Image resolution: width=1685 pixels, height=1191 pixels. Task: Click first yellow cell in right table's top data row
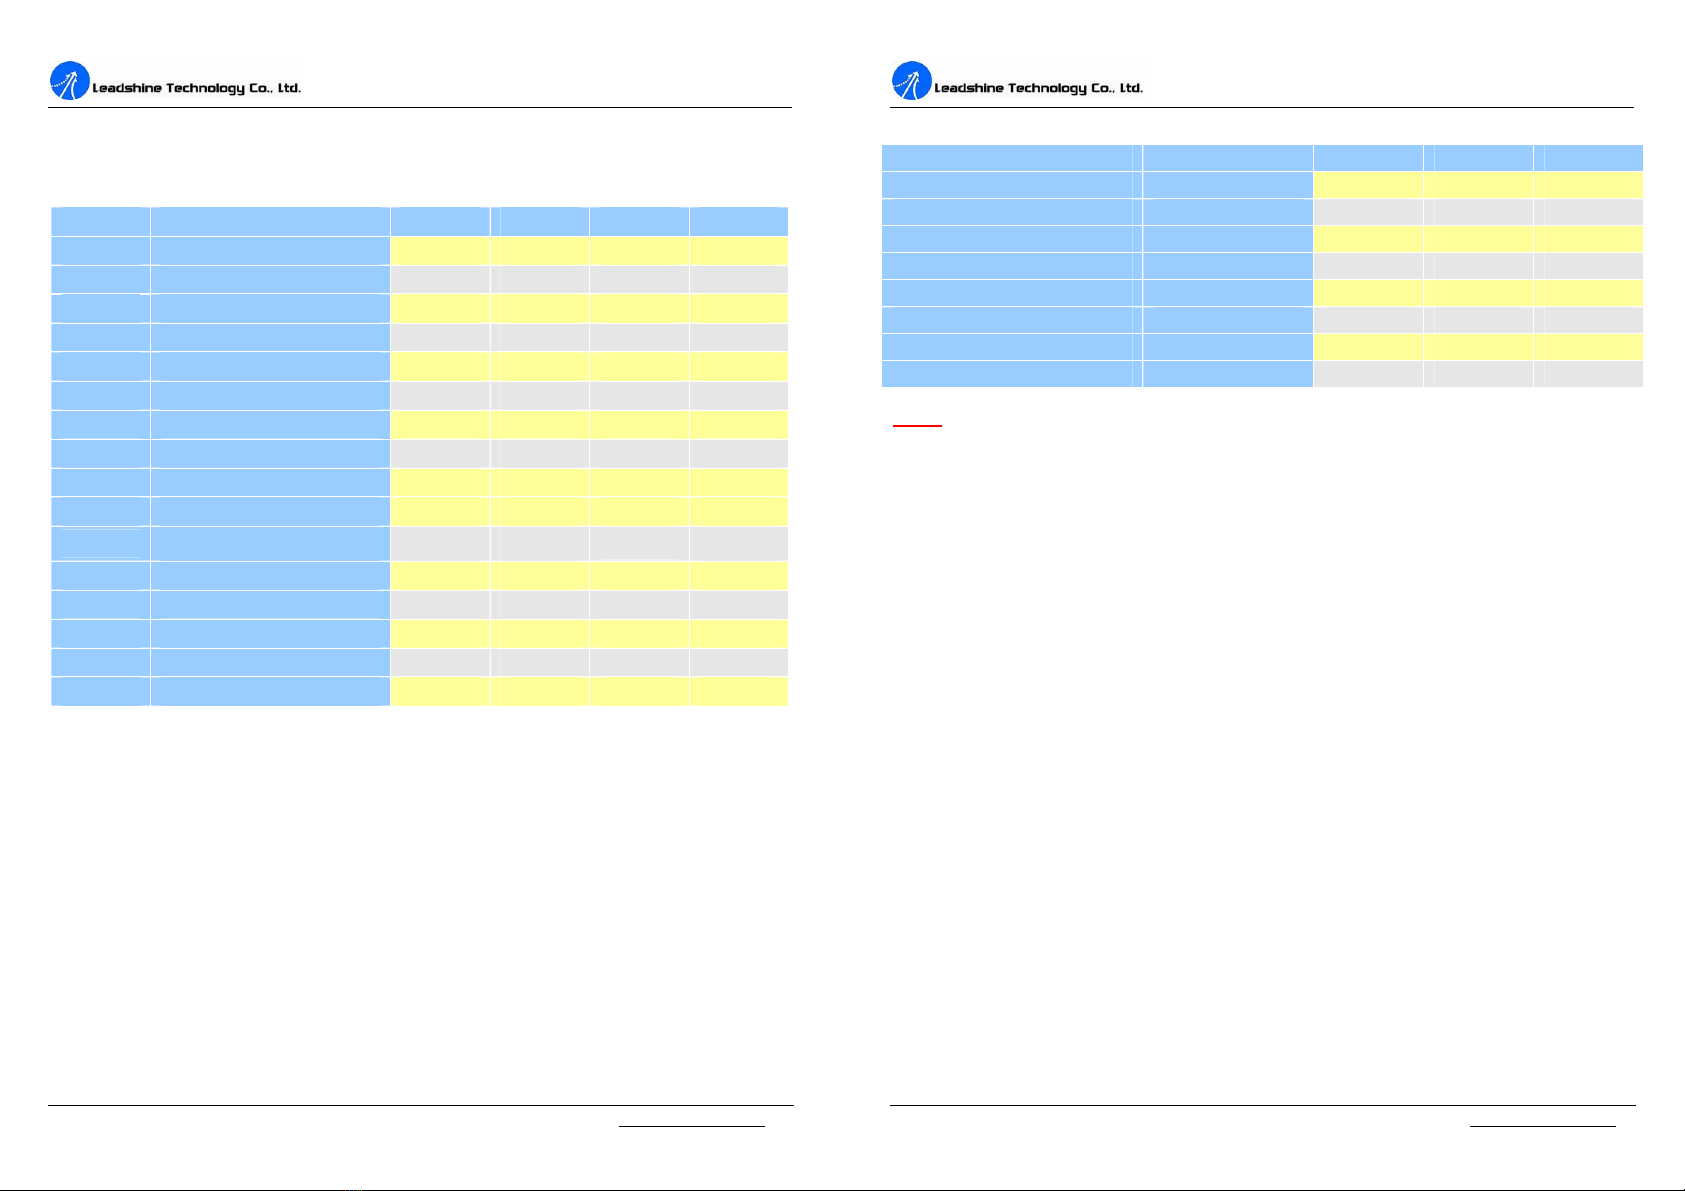[1367, 184]
